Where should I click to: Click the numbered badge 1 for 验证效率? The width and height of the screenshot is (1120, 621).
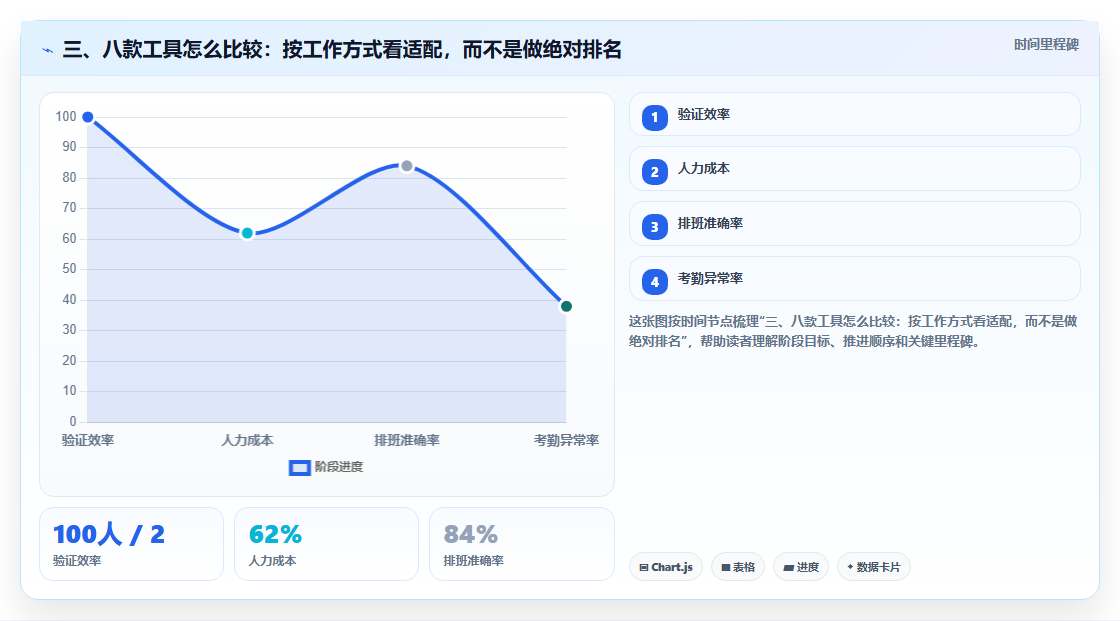coord(654,118)
